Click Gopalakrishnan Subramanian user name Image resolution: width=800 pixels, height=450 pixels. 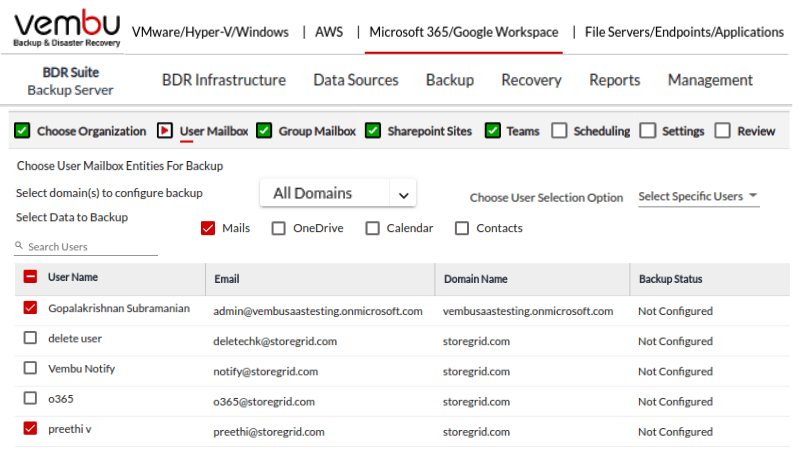(x=119, y=308)
